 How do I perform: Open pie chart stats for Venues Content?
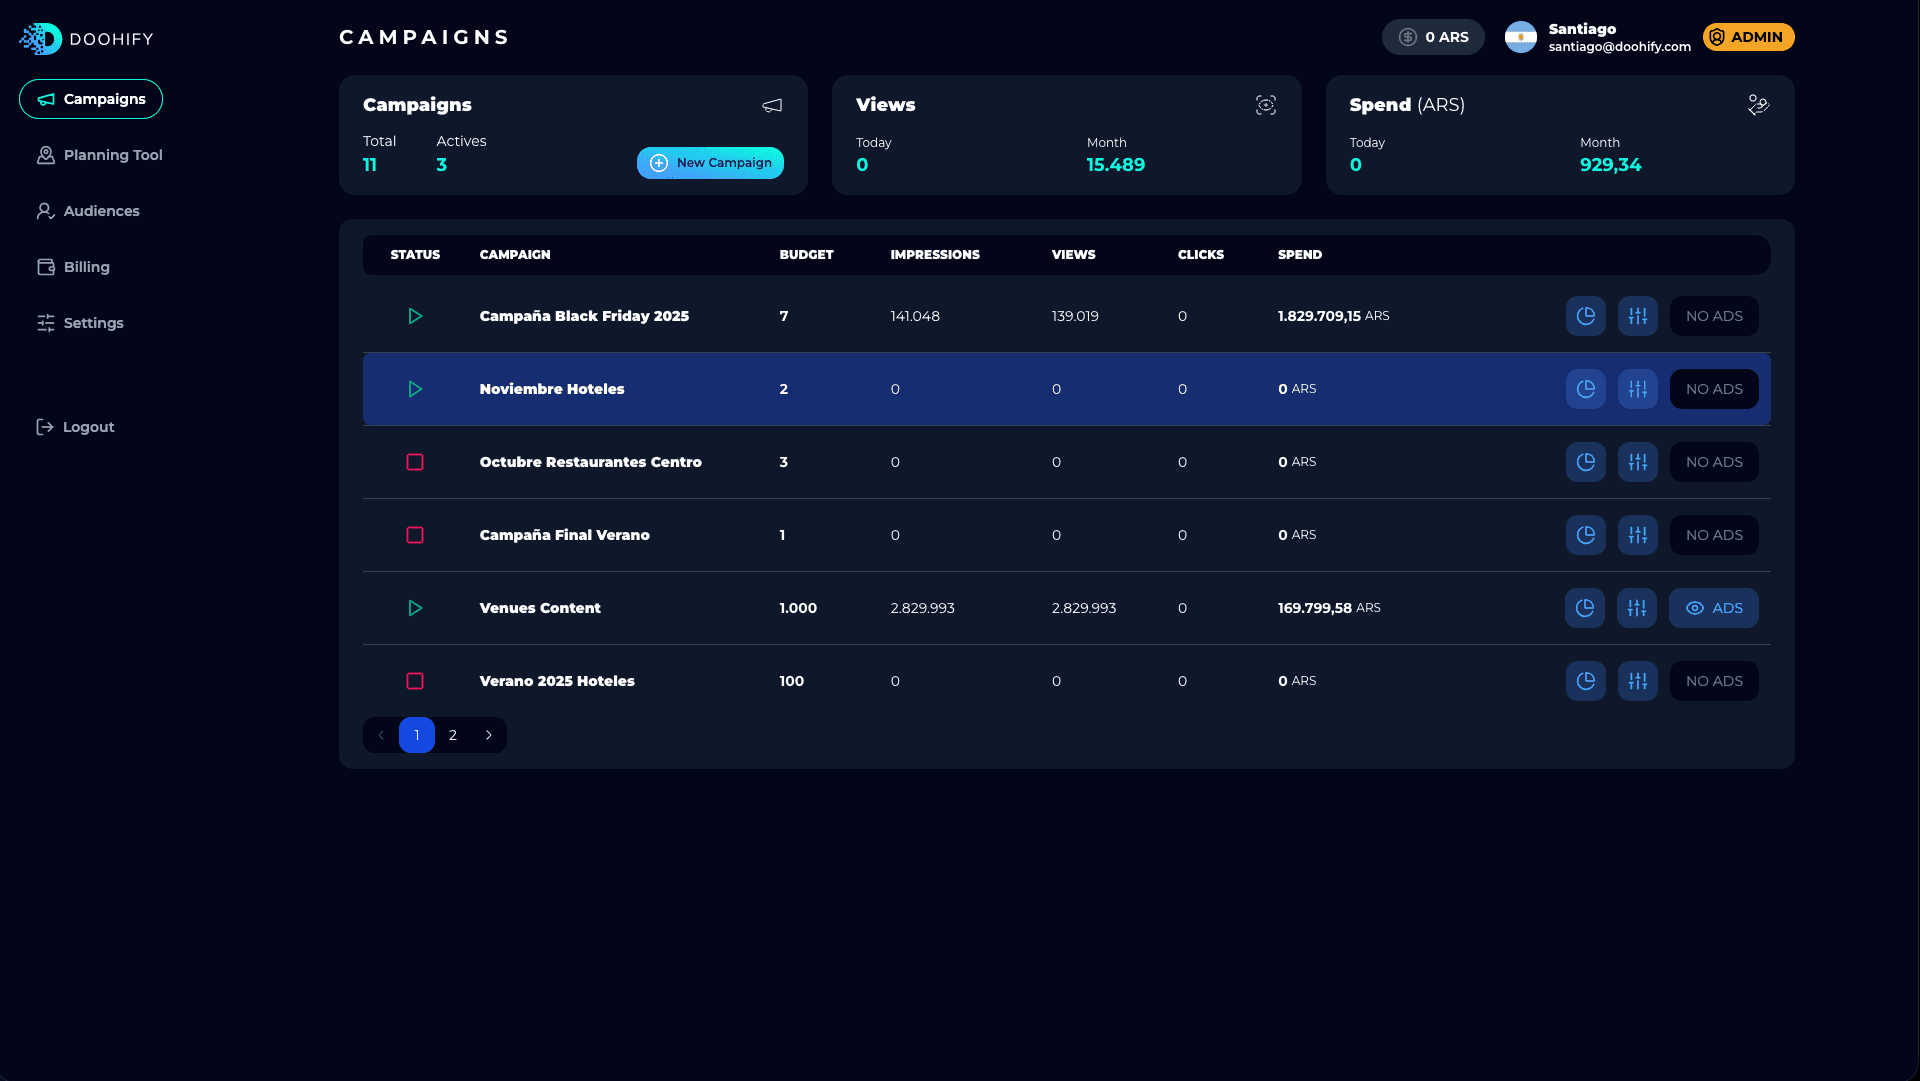[x=1585, y=608]
